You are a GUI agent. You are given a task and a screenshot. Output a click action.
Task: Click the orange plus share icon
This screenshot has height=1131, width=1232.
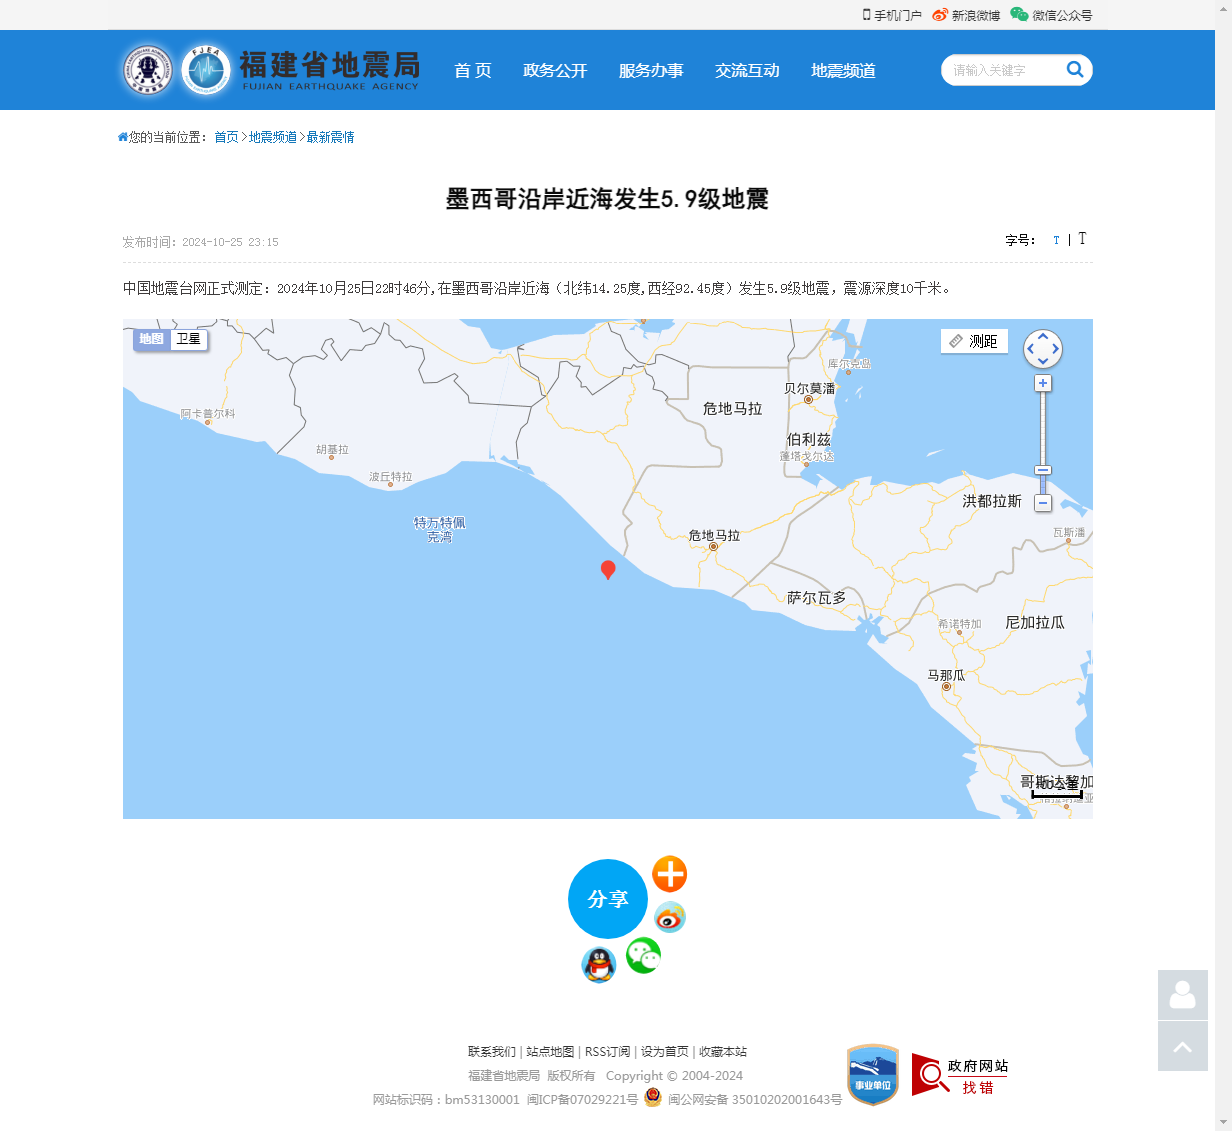coord(669,874)
